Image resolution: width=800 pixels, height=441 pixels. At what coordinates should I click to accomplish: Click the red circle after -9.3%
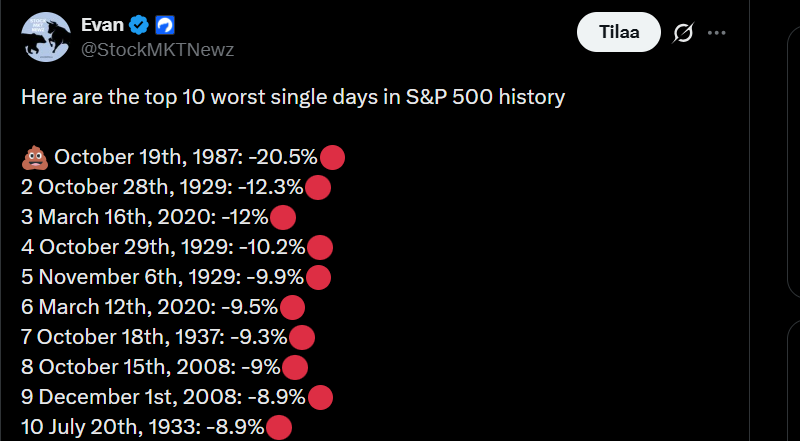click(x=302, y=337)
